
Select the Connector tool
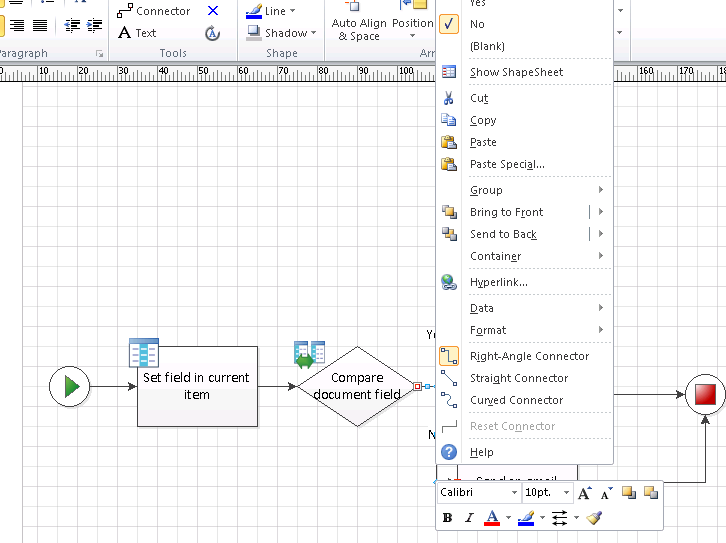(x=153, y=11)
